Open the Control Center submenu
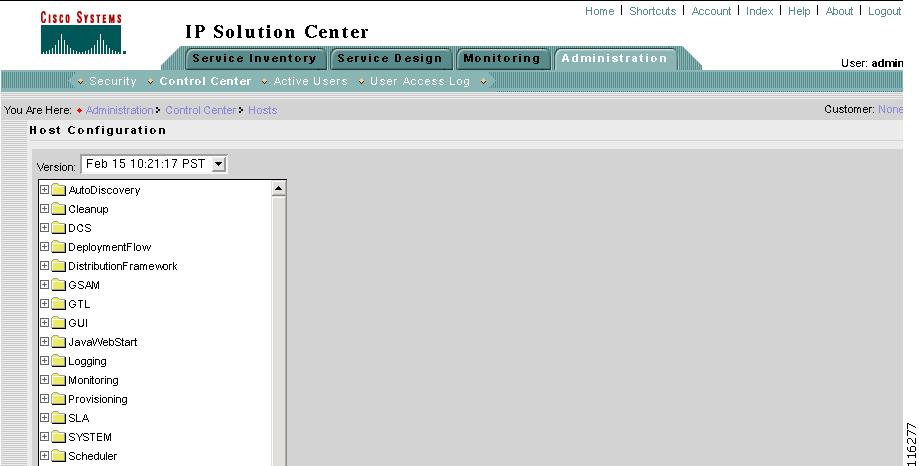Screen dimensions: 919x466 pyautogui.click(x=205, y=81)
